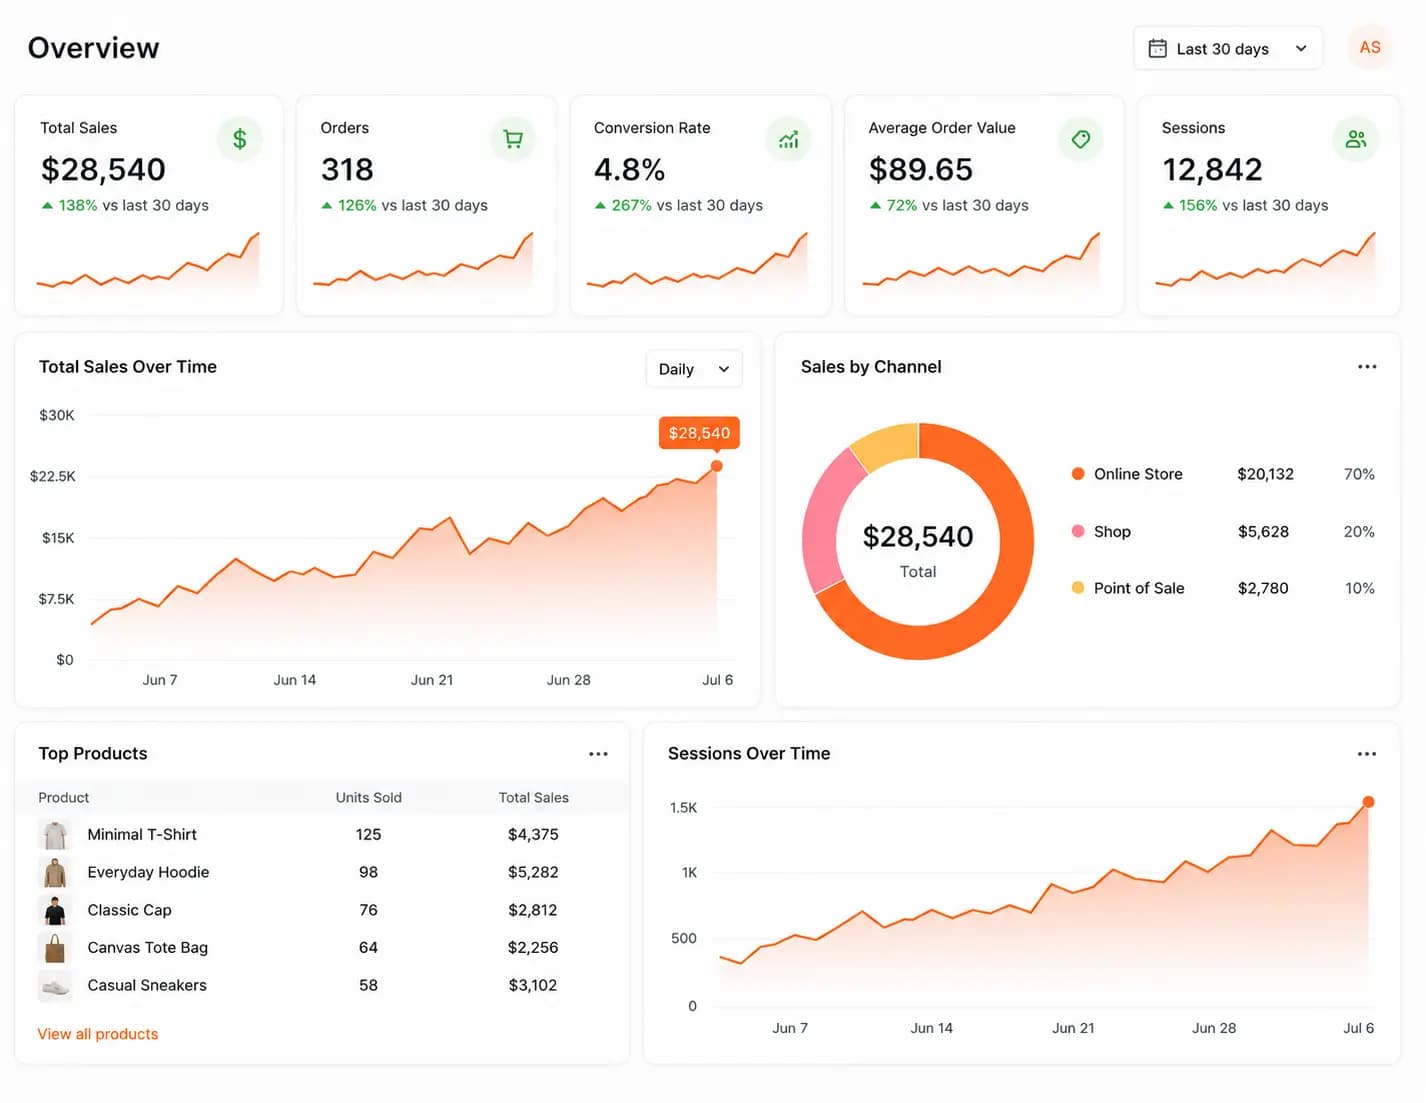
Task: Click the dollar sign icon in Total Sales card
Action: tap(240, 139)
